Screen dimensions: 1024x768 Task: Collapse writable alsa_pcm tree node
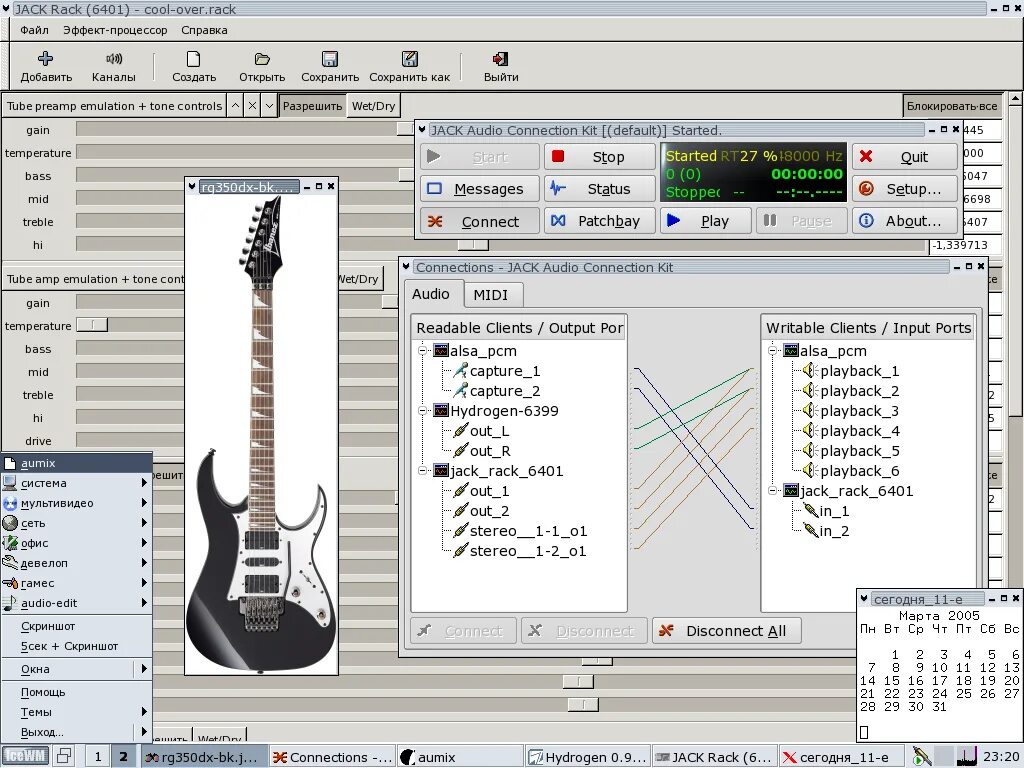(773, 351)
